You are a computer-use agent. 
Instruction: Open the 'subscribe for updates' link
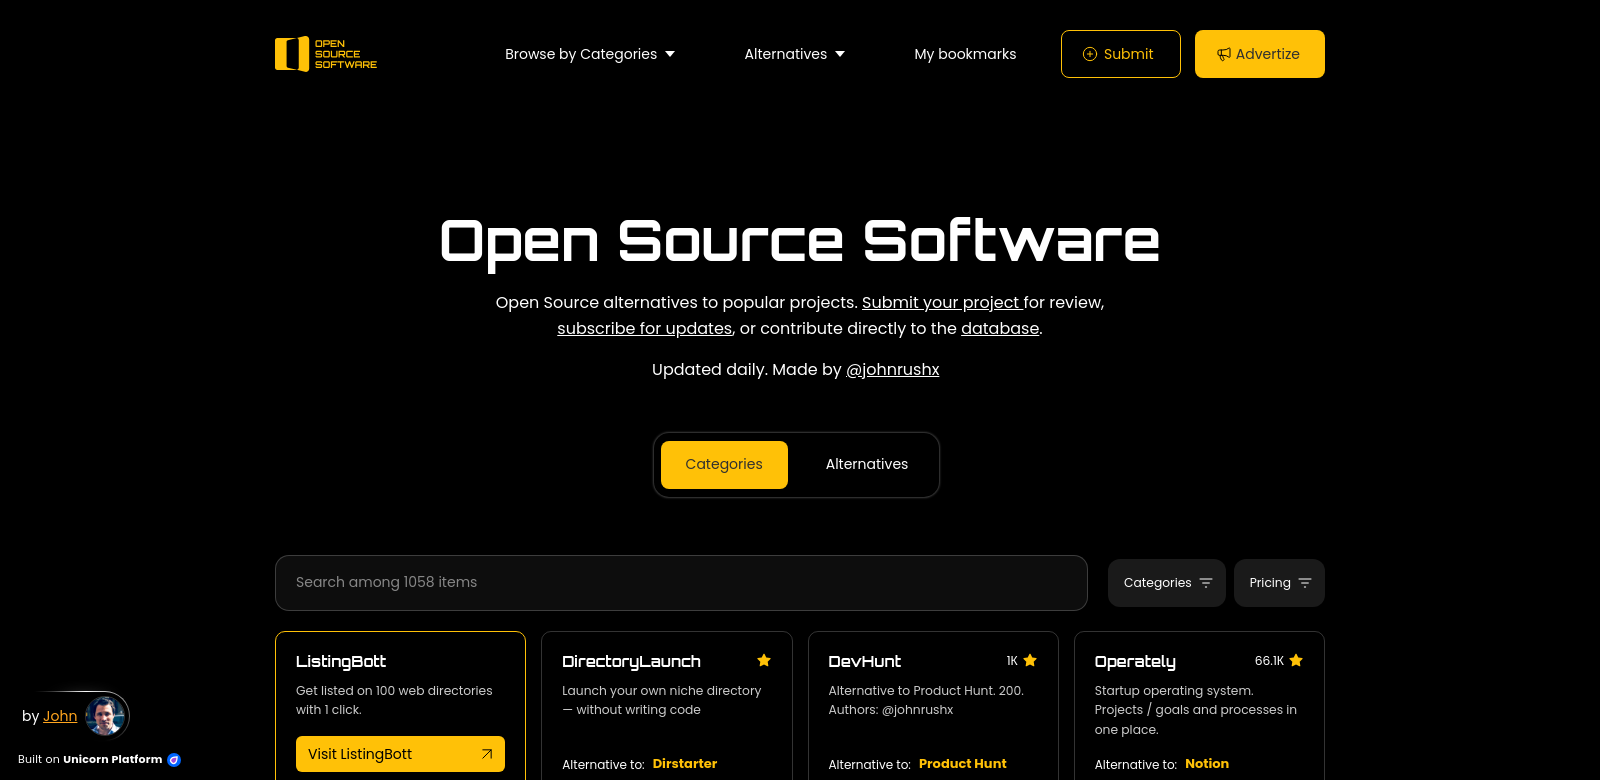point(645,328)
